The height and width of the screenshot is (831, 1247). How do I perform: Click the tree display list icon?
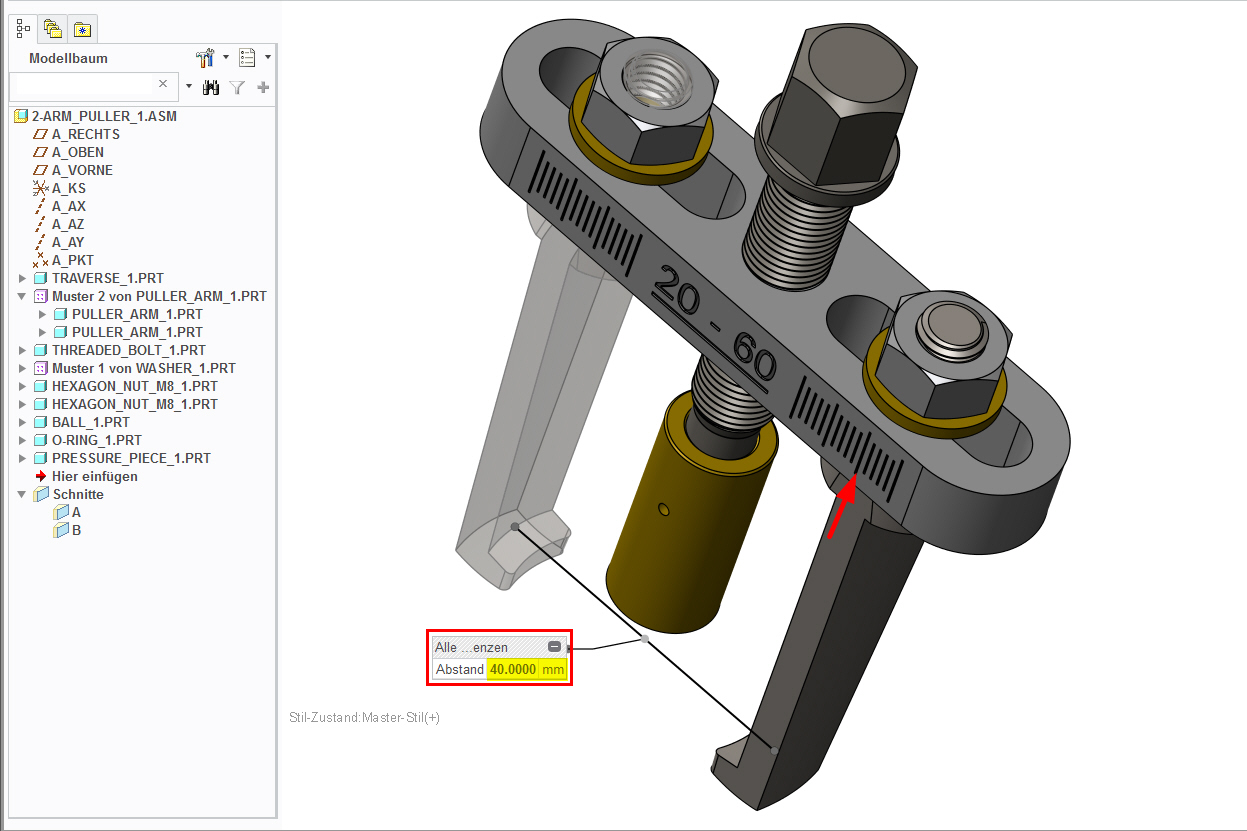247,58
